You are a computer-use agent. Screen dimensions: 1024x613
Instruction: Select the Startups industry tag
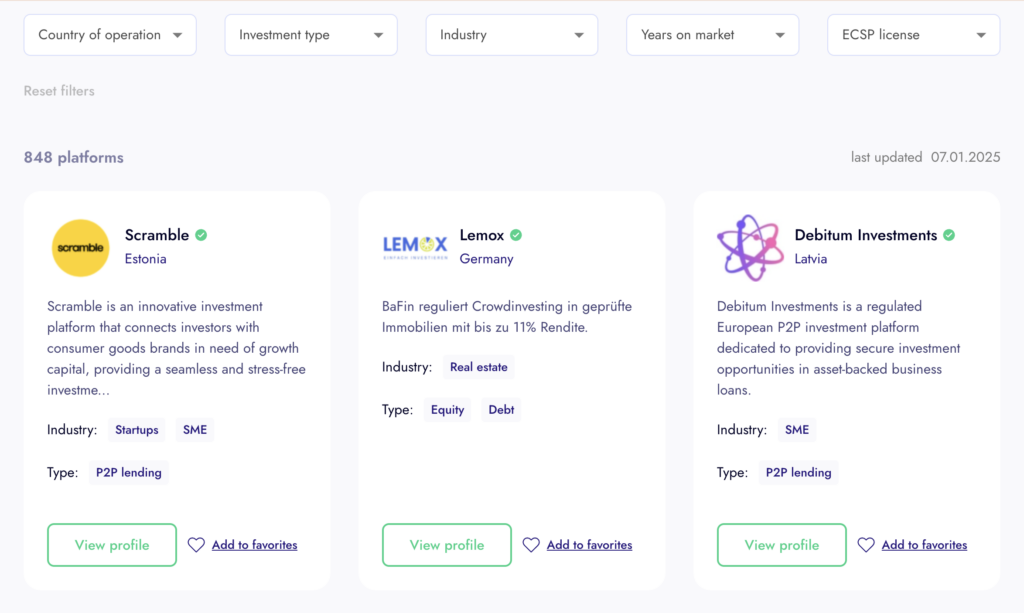point(136,430)
